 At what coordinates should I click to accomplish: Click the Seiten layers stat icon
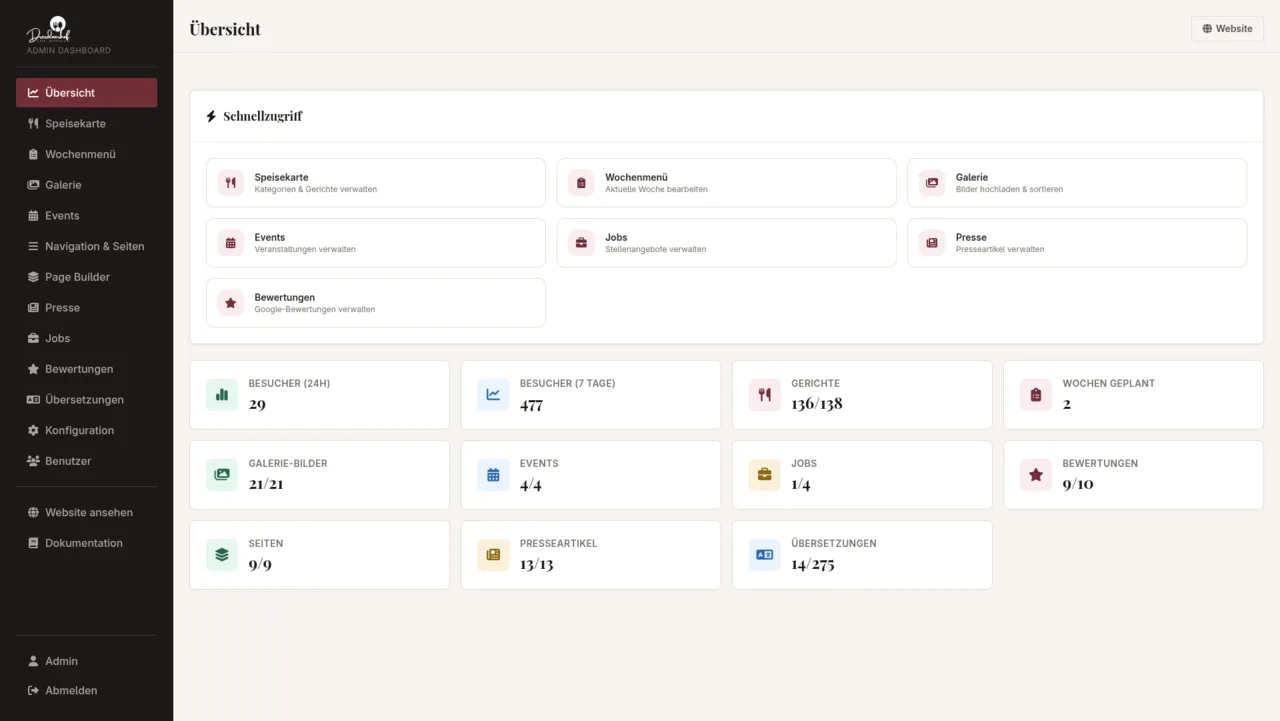pos(222,555)
